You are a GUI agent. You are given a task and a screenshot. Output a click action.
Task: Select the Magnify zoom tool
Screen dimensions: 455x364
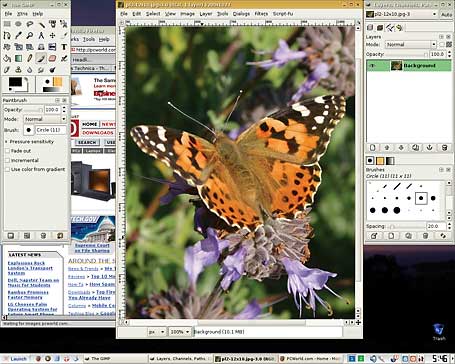(x=30, y=35)
